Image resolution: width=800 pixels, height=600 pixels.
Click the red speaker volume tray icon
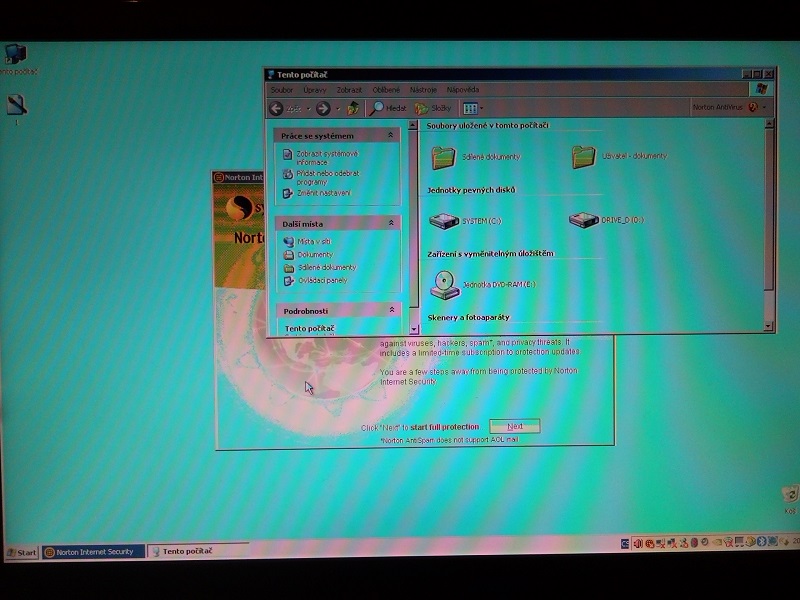click(x=638, y=543)
